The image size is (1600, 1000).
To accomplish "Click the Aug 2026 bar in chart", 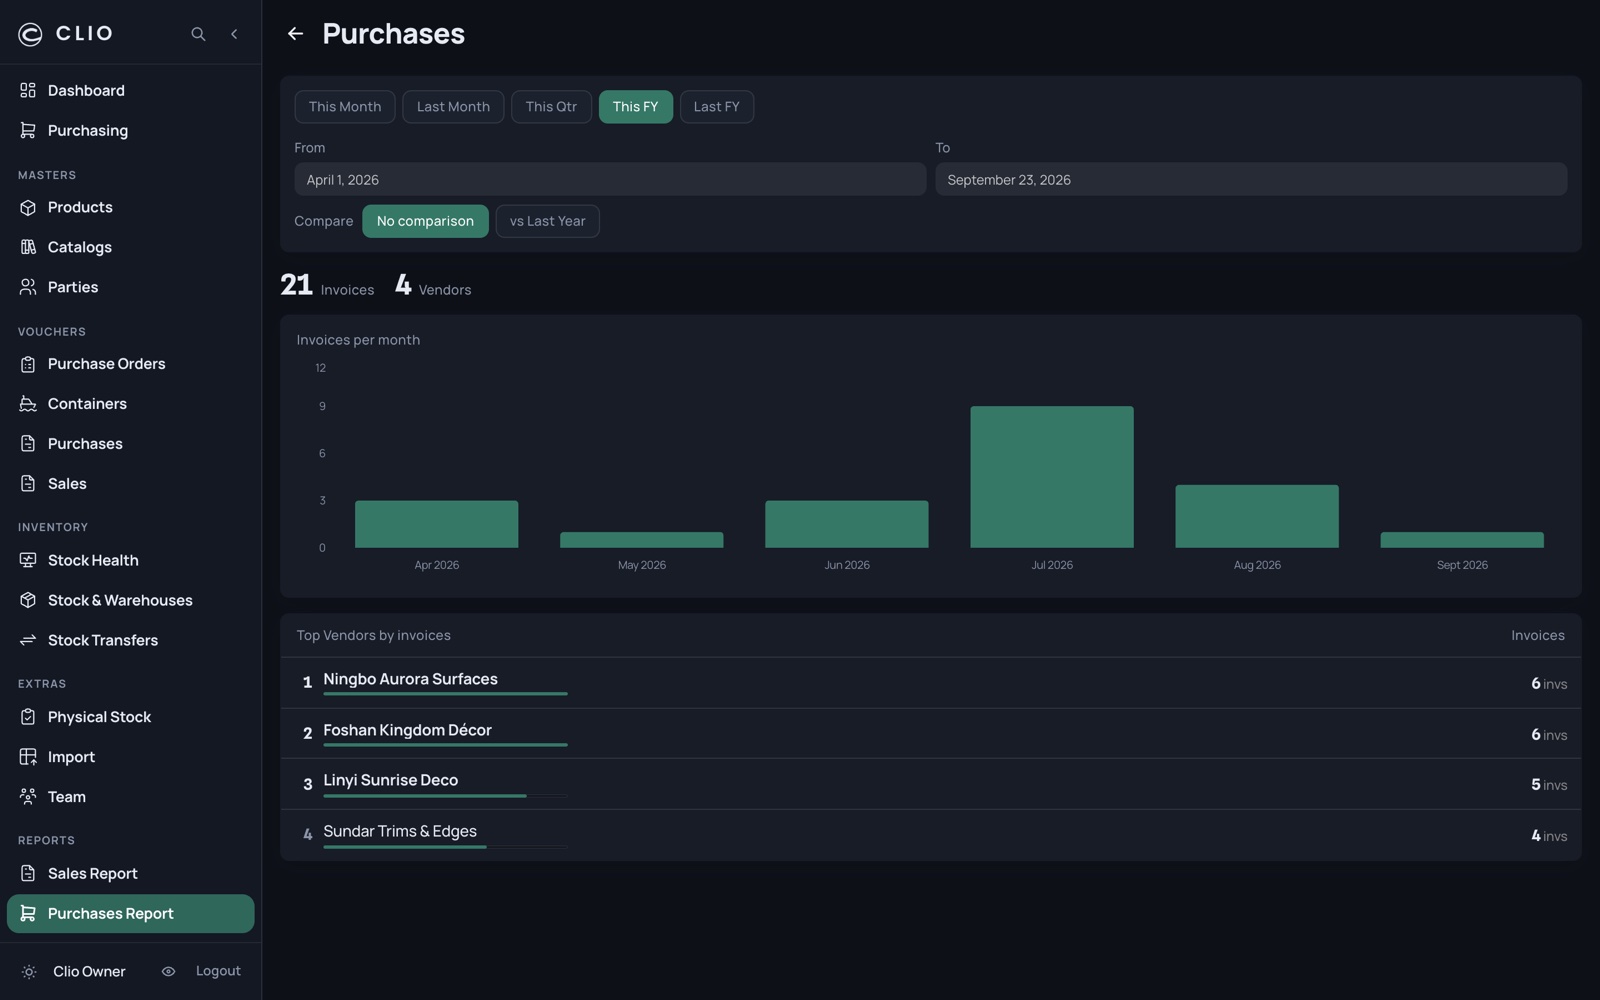I will coord(1257,517).
